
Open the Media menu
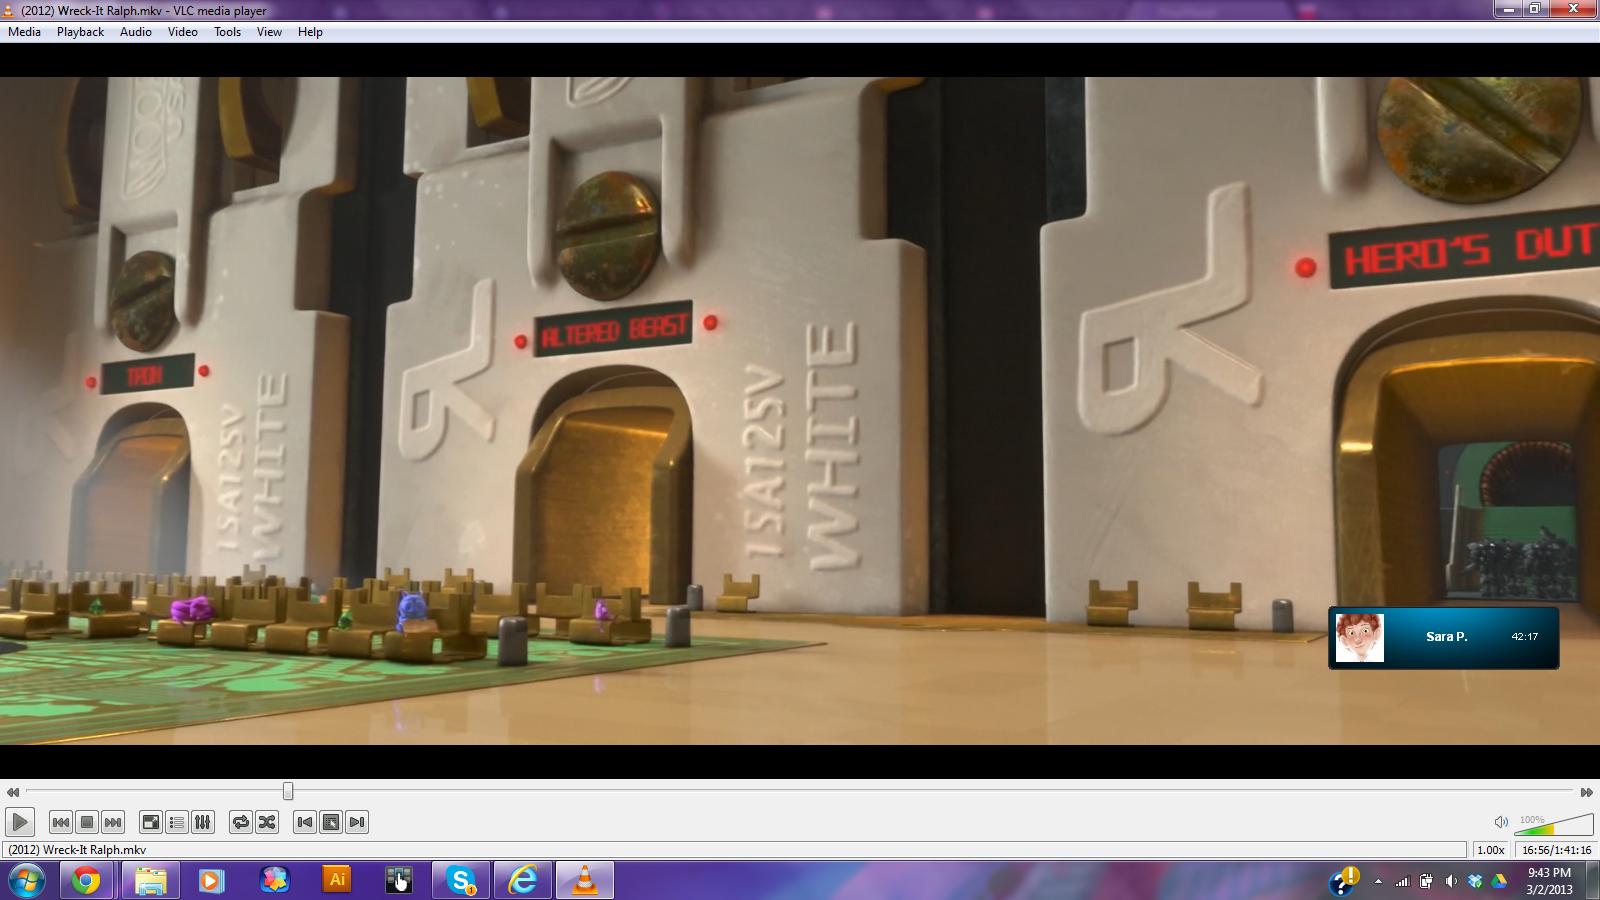coord(24,32)
